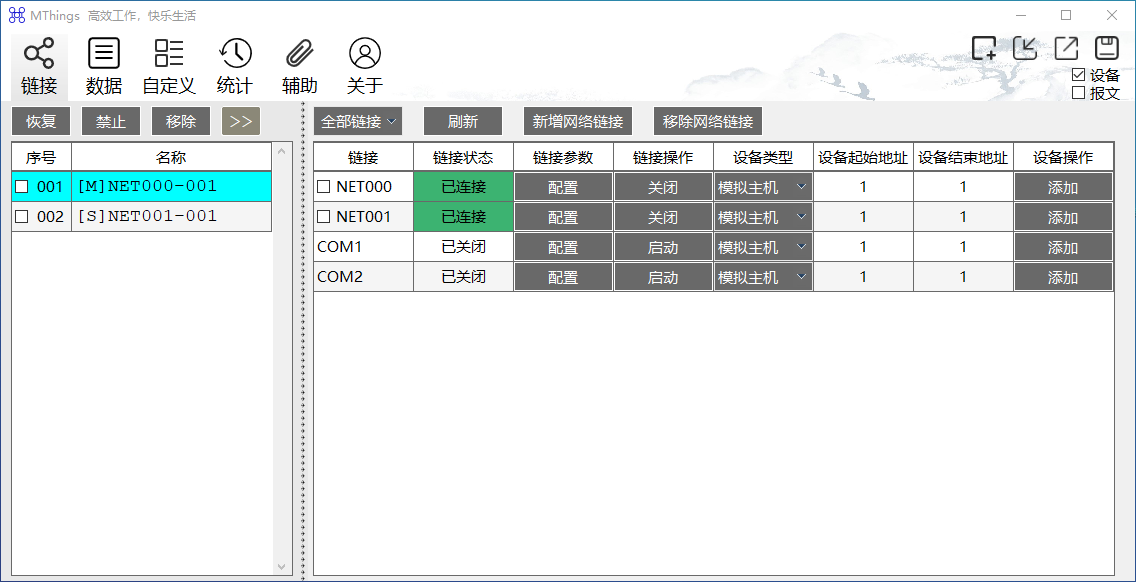1136x582 pixels.
Task: Enable the 报文 checkbox
Action: point(1078,93)
